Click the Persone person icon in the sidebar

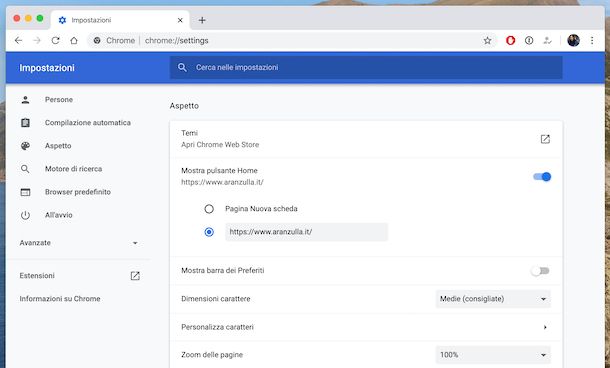(25, 100)
